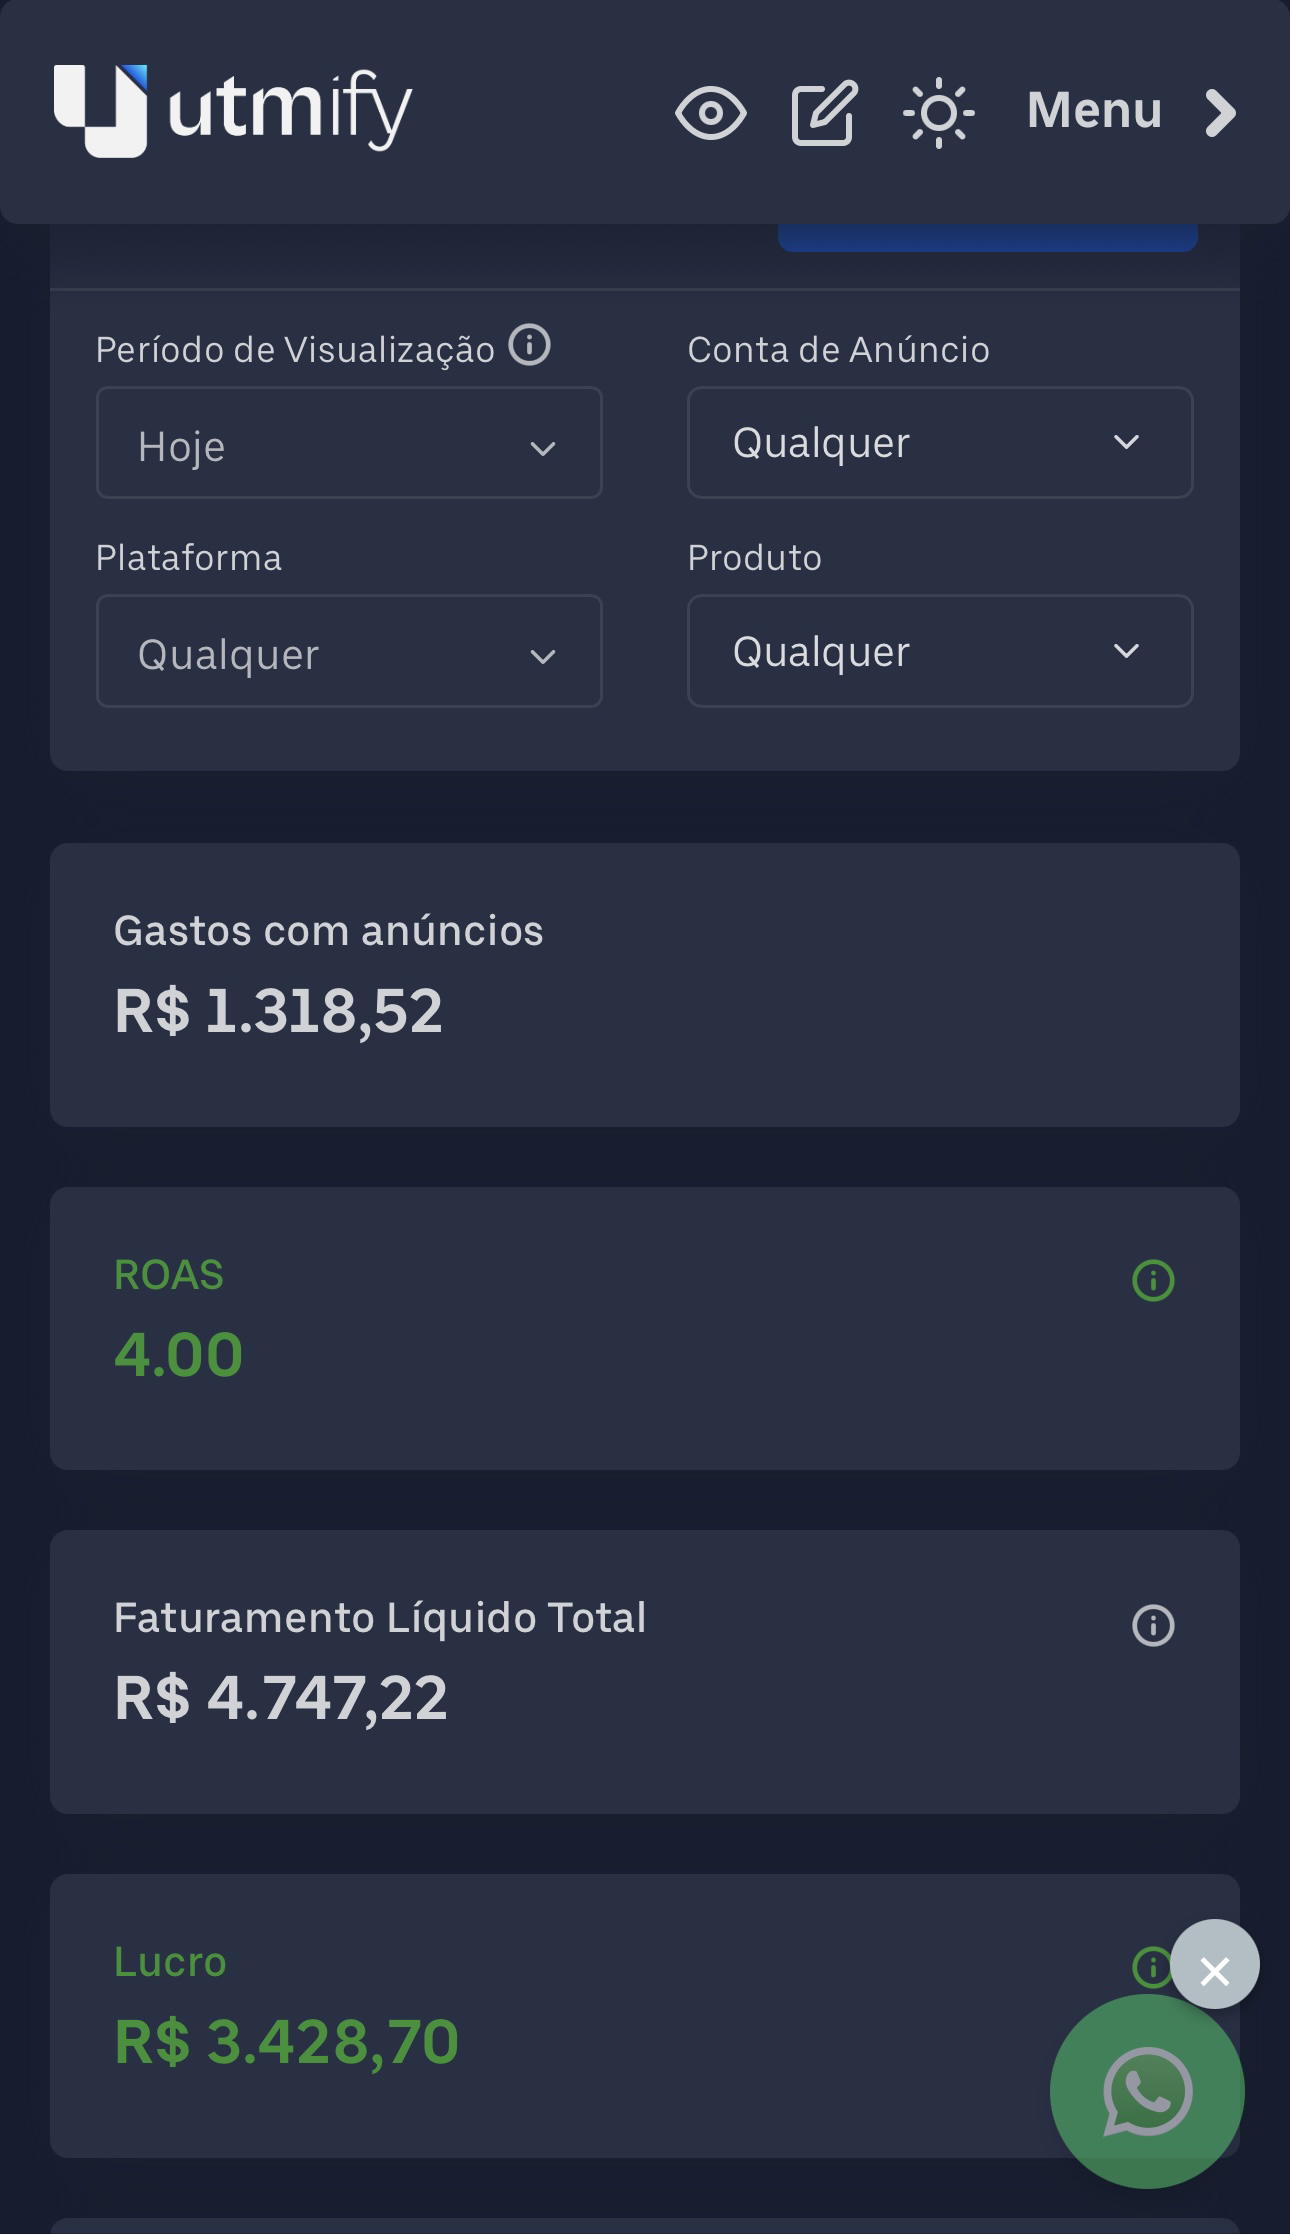Open the Período de Visualização dropdown showing Hoje
The image size is (1290, 2239).
pos(349,443)
